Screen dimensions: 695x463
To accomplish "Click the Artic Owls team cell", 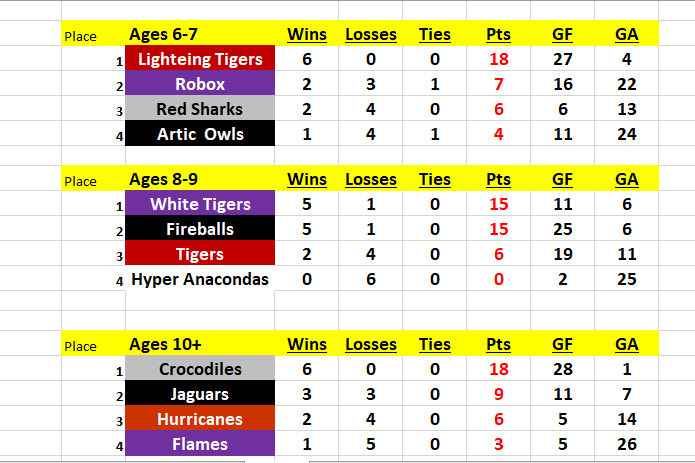I will [x=200, y=134].
